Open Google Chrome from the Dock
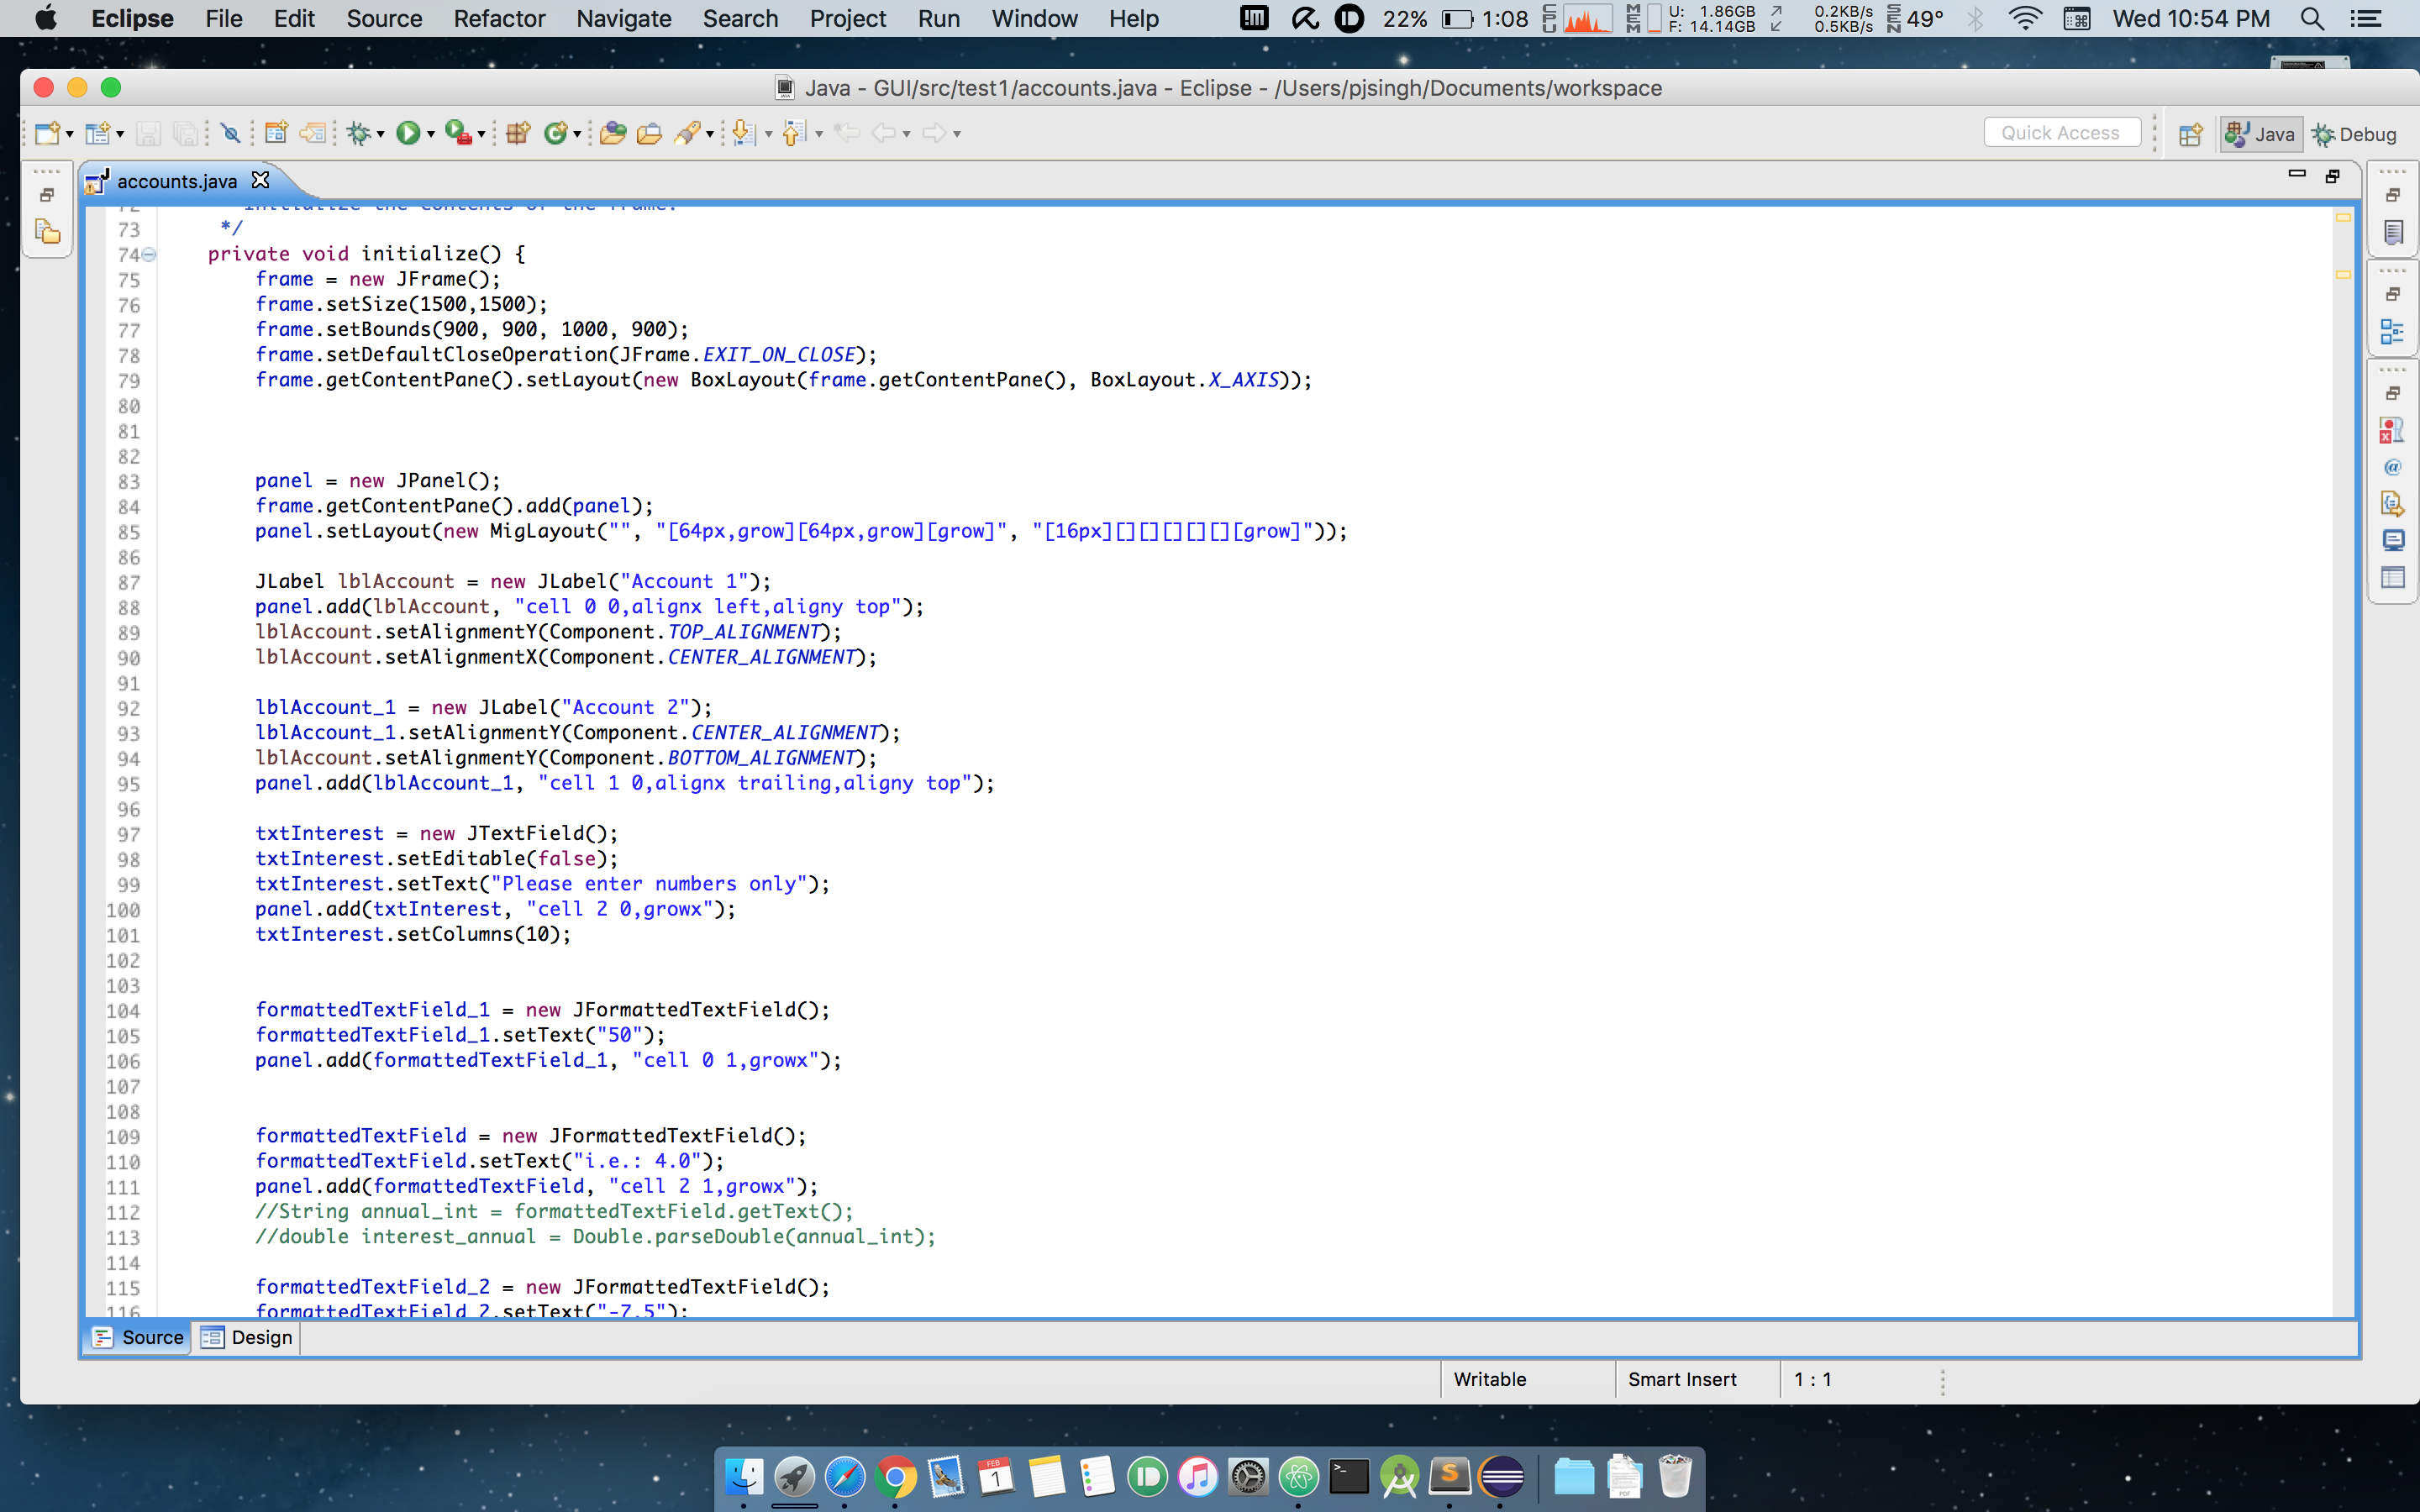The width and height of the screenshot is (2420, 1512). (x=895, y=1476)
